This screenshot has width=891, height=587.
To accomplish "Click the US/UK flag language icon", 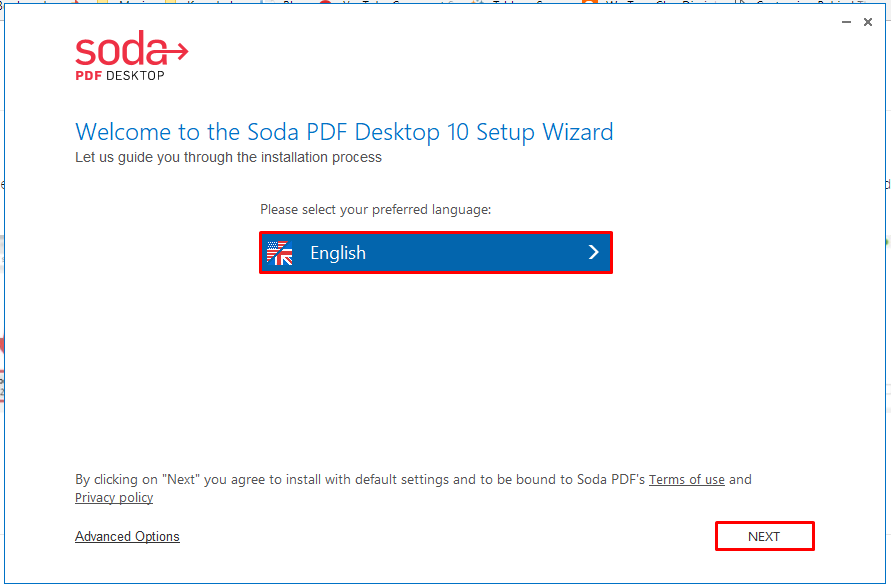I will 280,253.
